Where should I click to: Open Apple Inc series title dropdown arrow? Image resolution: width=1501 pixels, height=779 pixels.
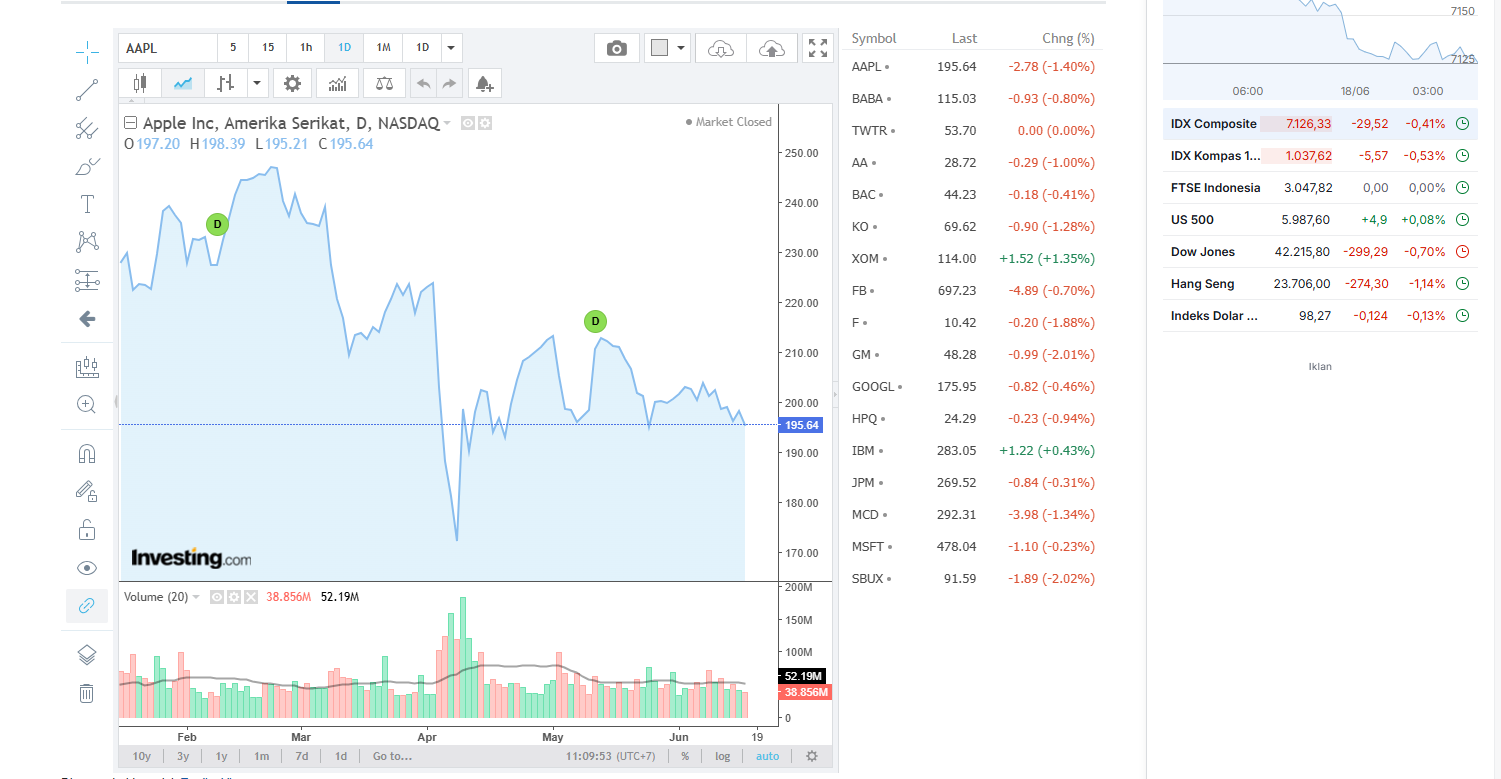(447, 123)
